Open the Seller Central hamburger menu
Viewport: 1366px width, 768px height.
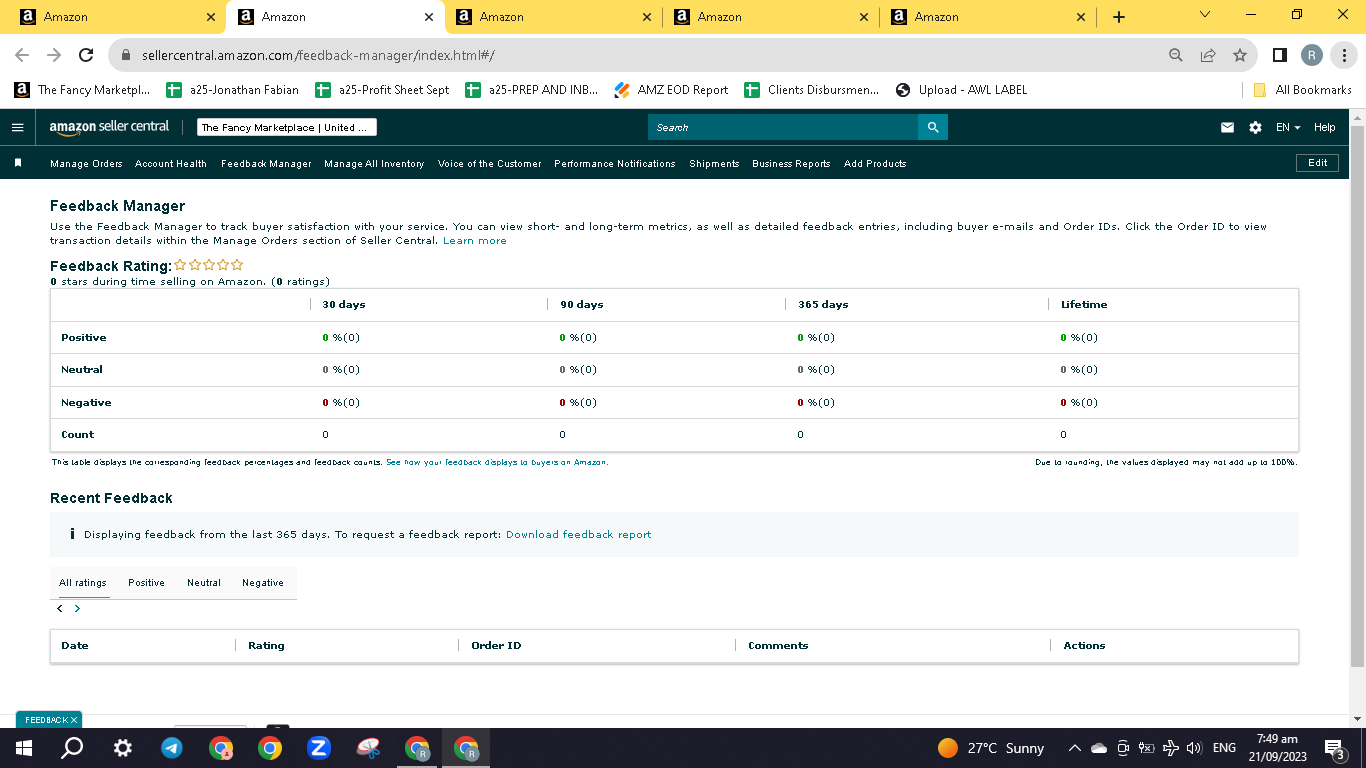[17, 128]
